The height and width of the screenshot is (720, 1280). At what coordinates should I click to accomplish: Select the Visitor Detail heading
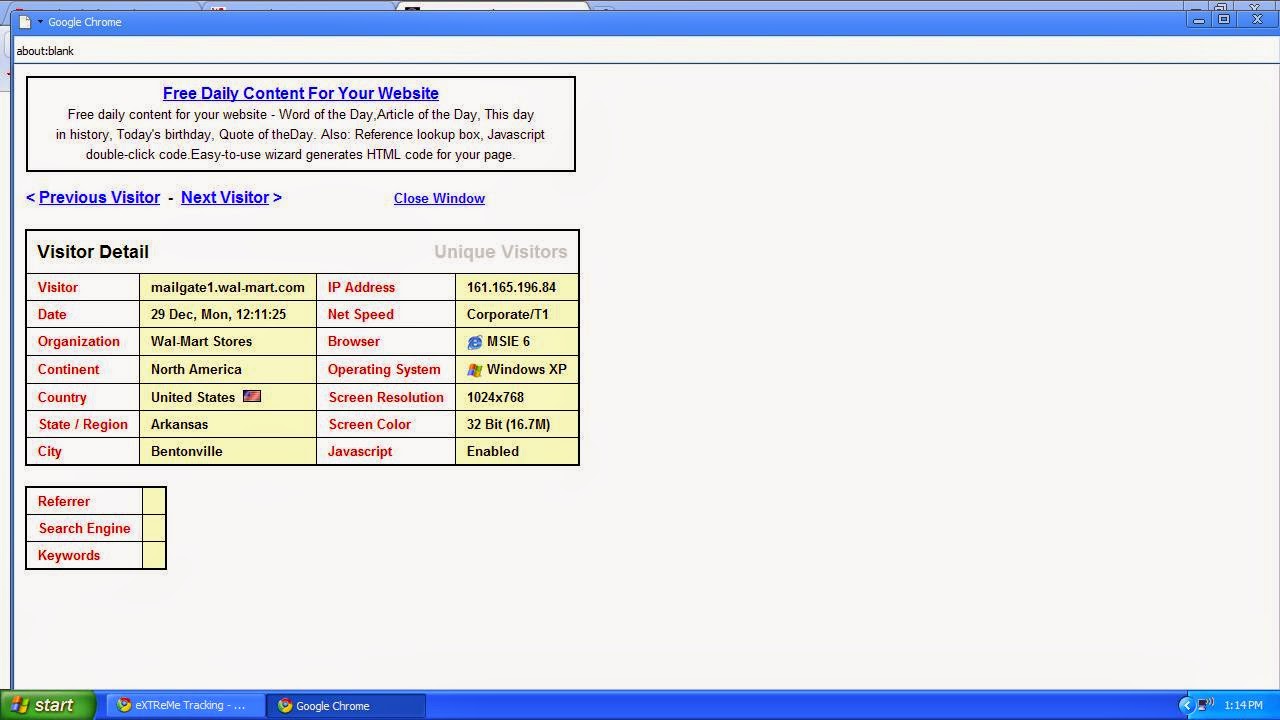pos(93,252)
